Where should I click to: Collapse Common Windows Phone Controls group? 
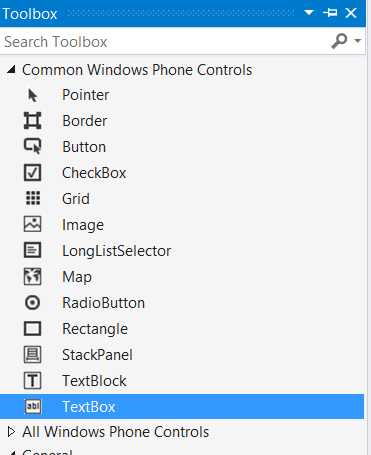12,70
